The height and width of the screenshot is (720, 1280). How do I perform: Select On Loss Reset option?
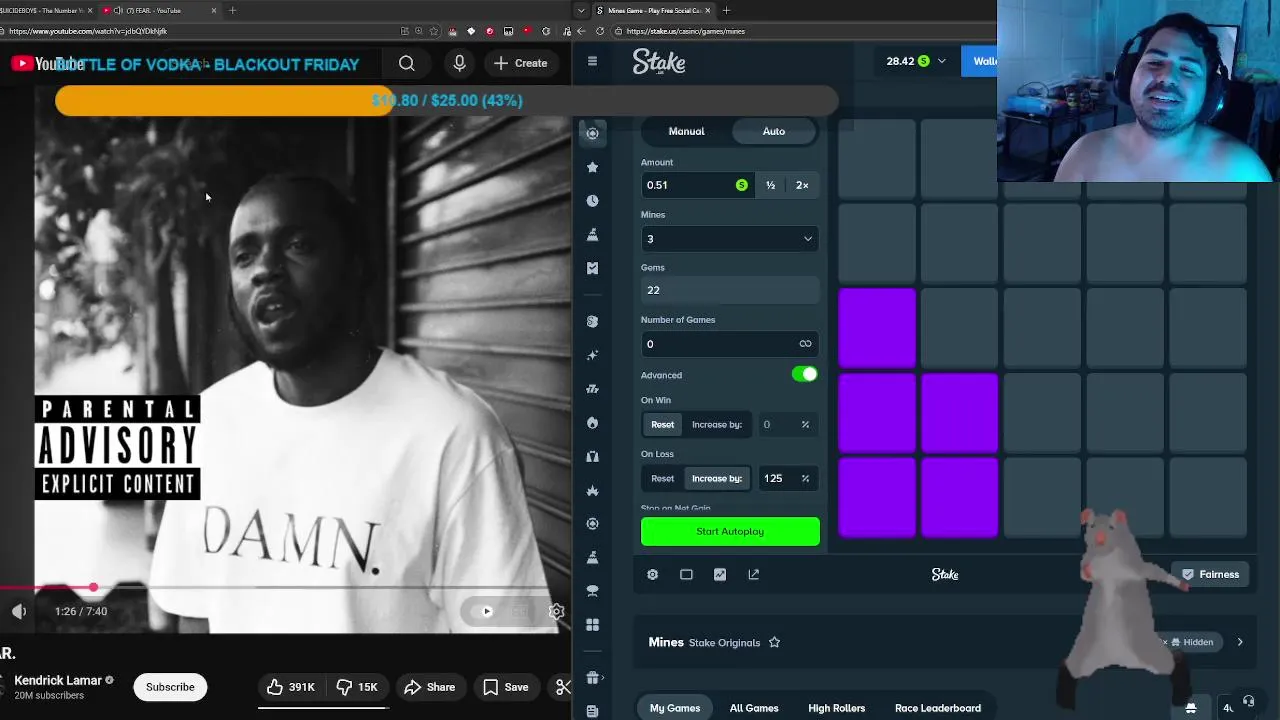(x=663, y=478)
